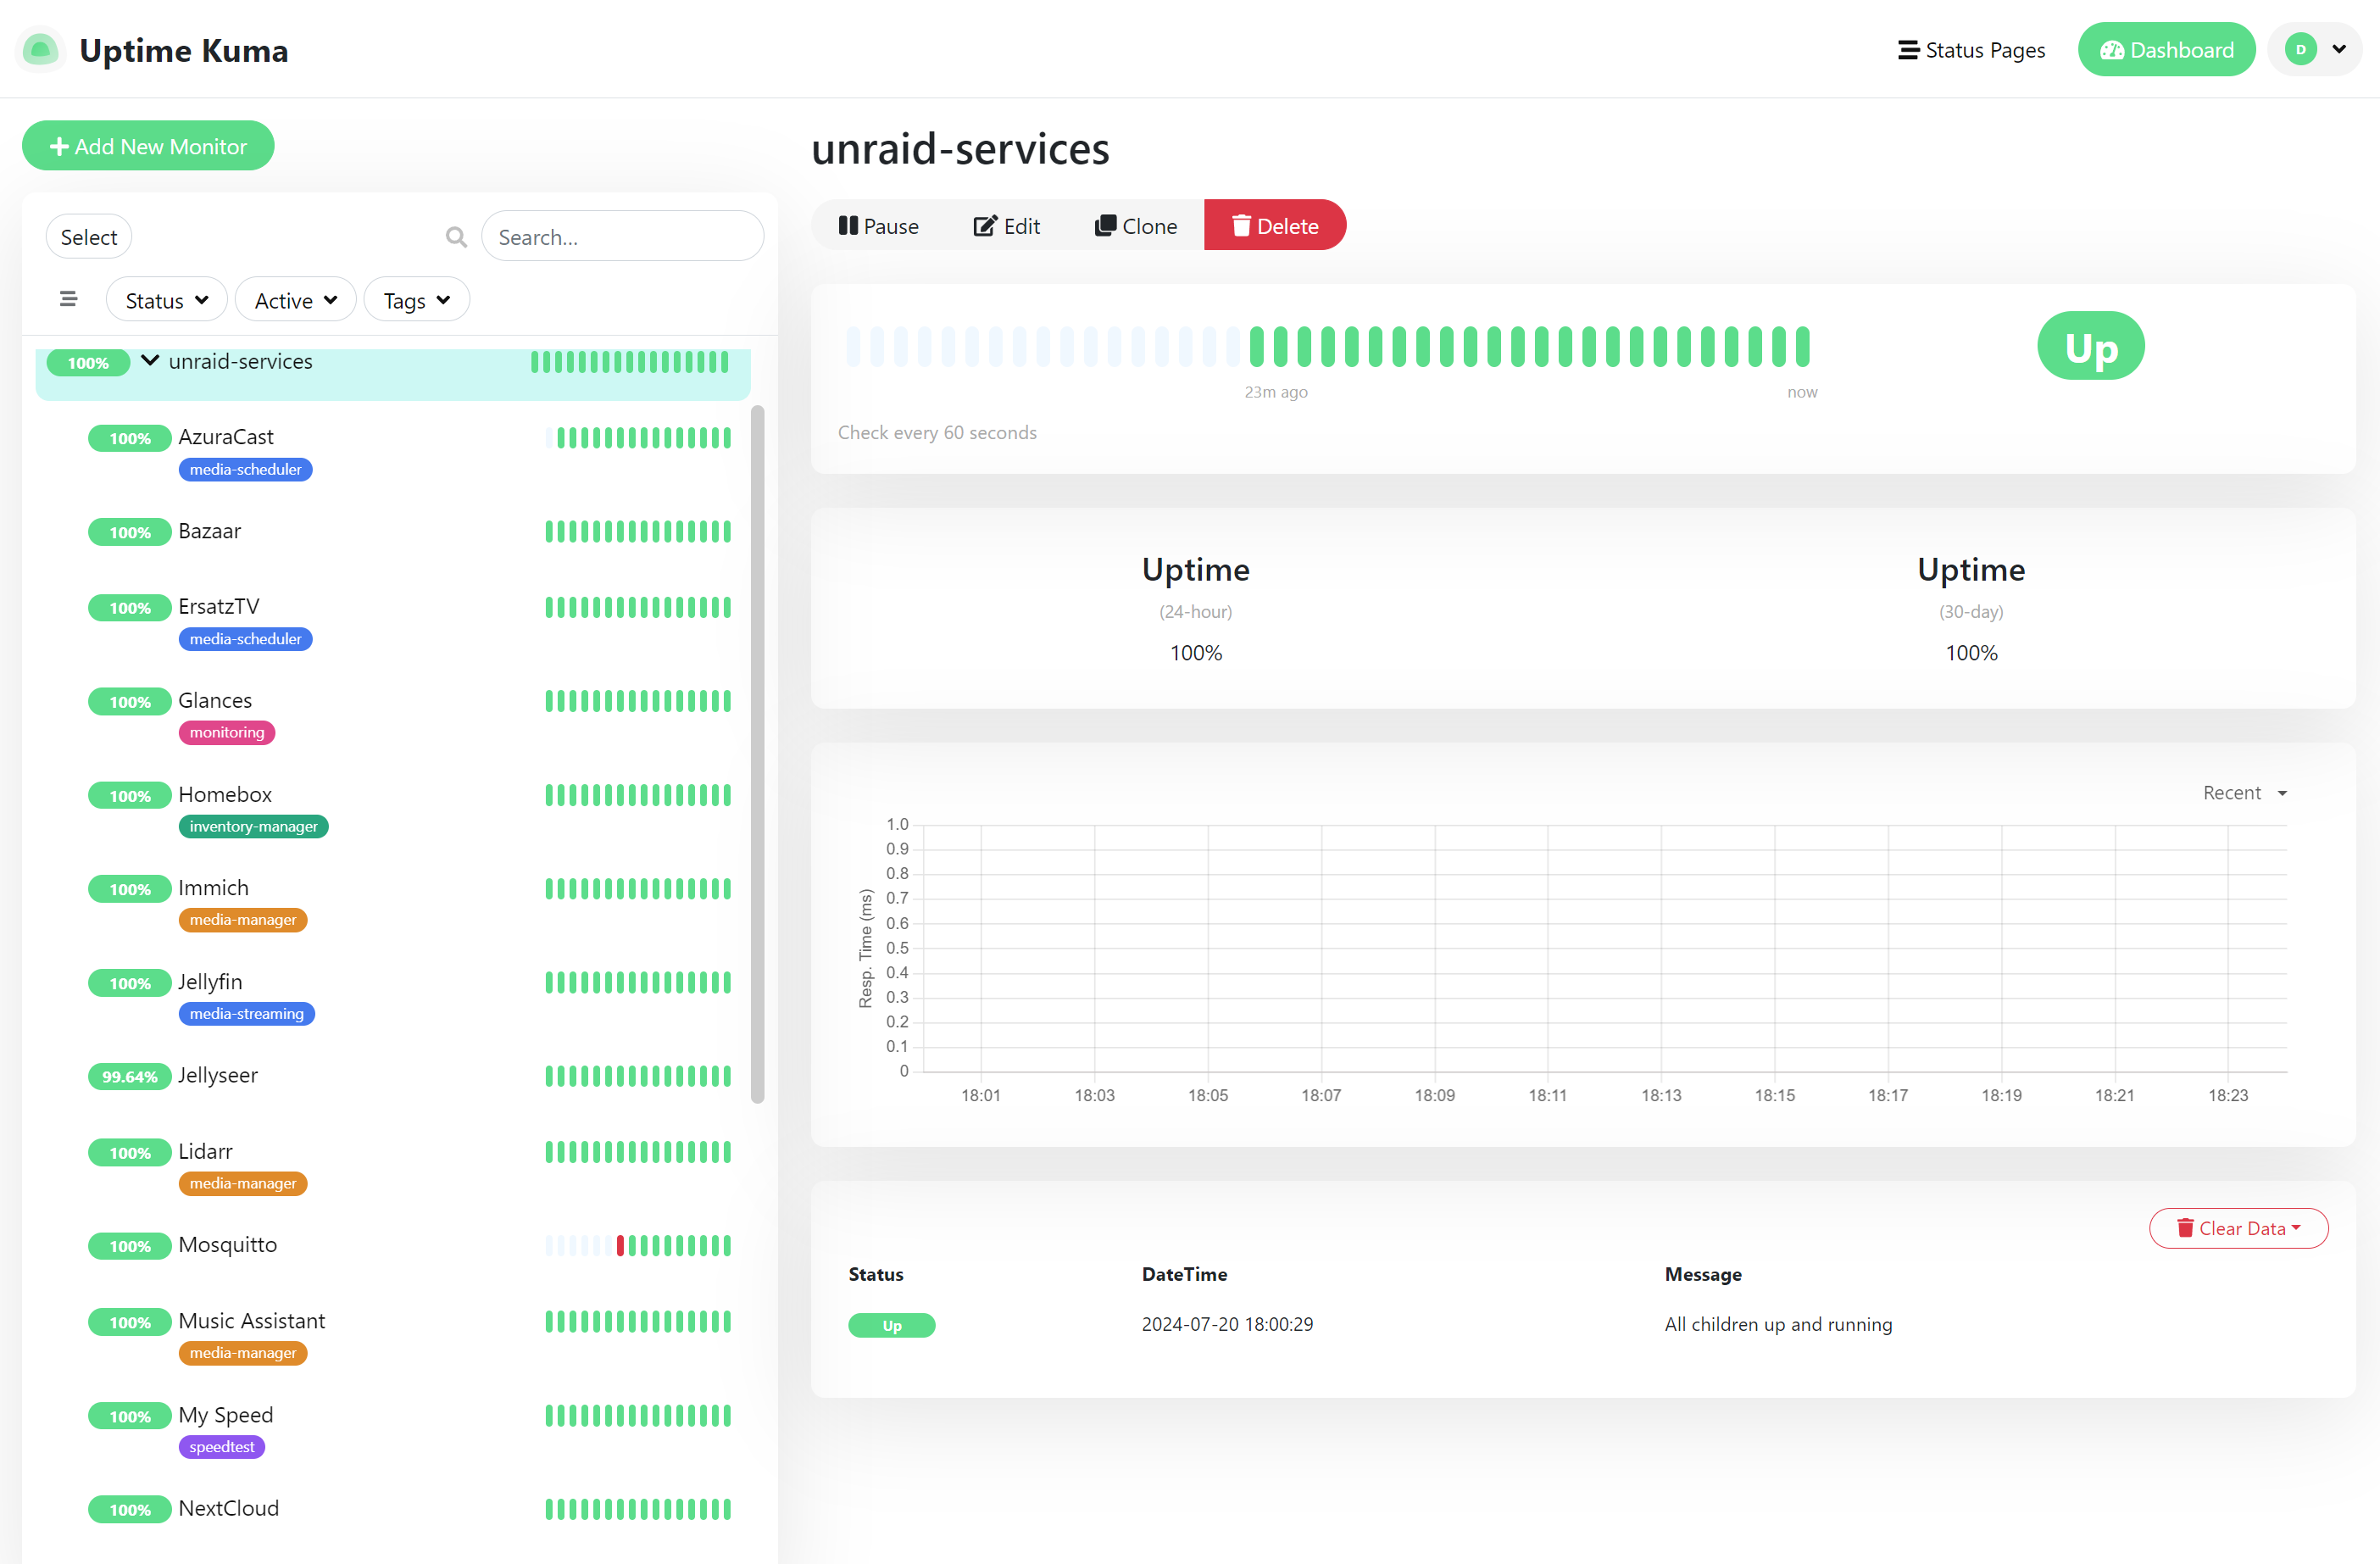Pause the unraid-services monitor
This screenshot has height=1564, width=2380.
pos(879,226)
